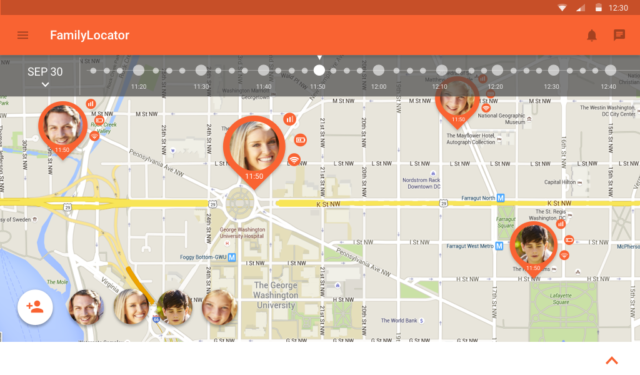Tap wifi status icon beside blonde woman's pin

[x=294, y=159]
